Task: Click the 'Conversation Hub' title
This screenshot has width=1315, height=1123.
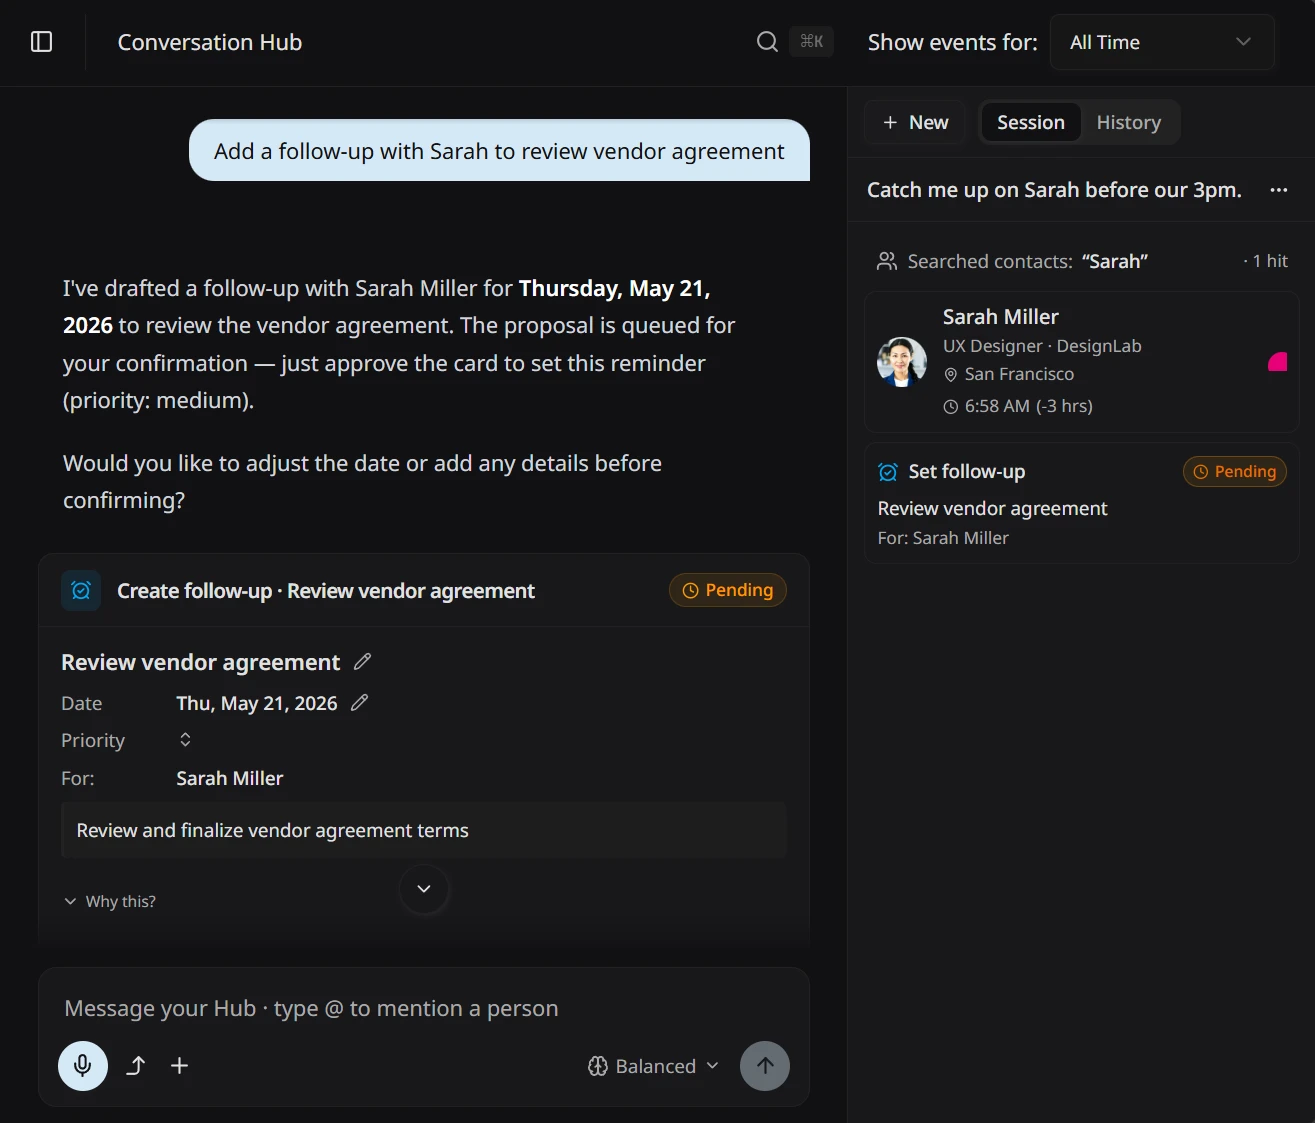Action: [210, 42]
